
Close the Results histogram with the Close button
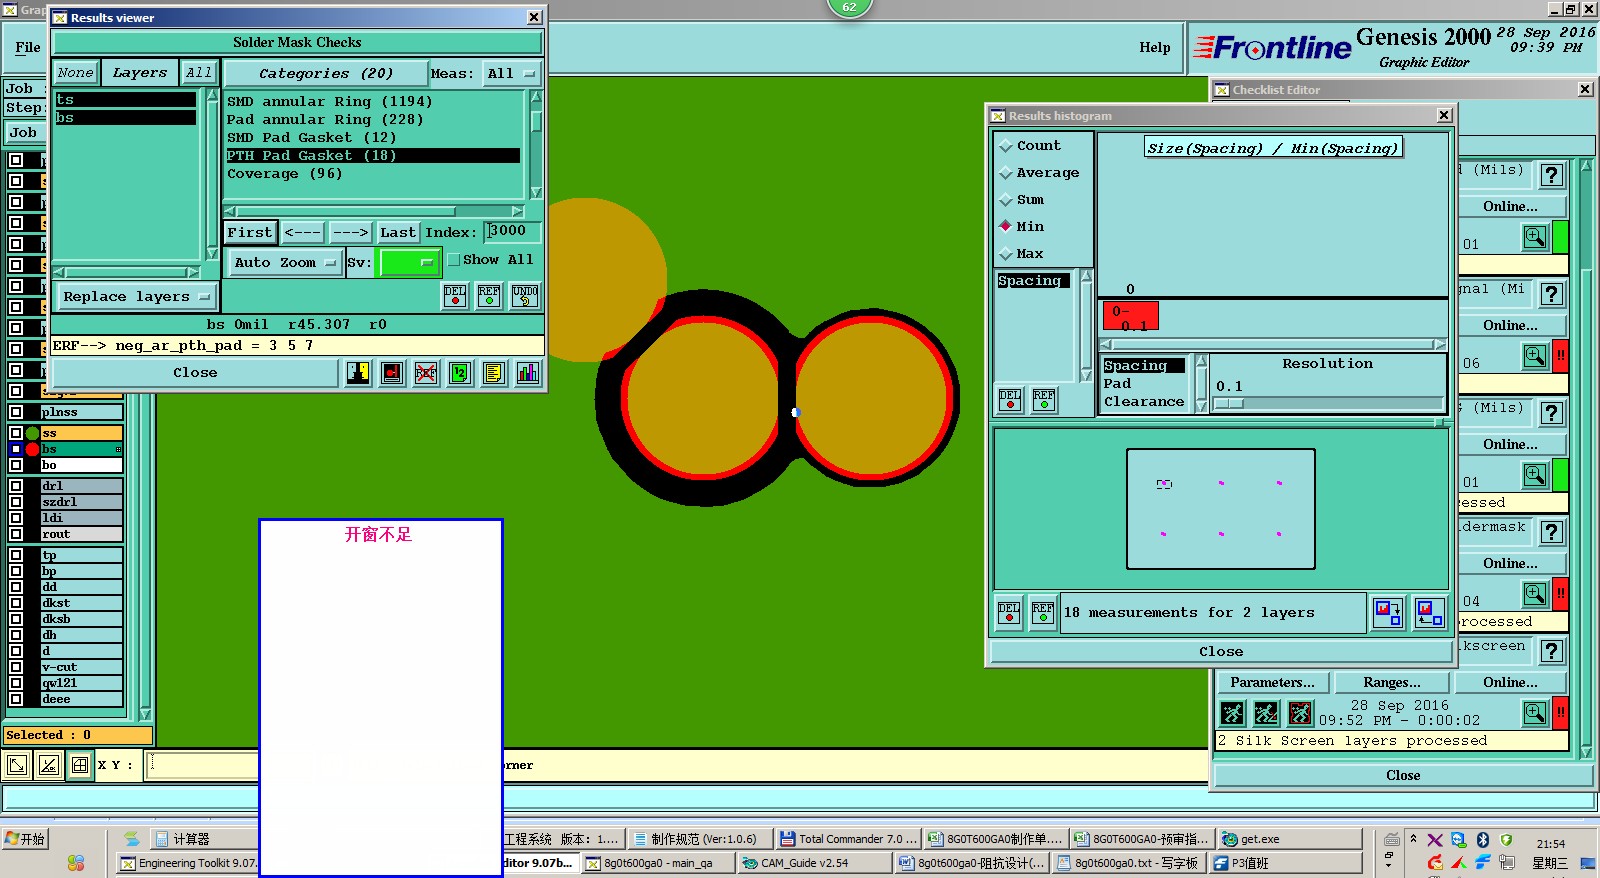(1221, 652)
